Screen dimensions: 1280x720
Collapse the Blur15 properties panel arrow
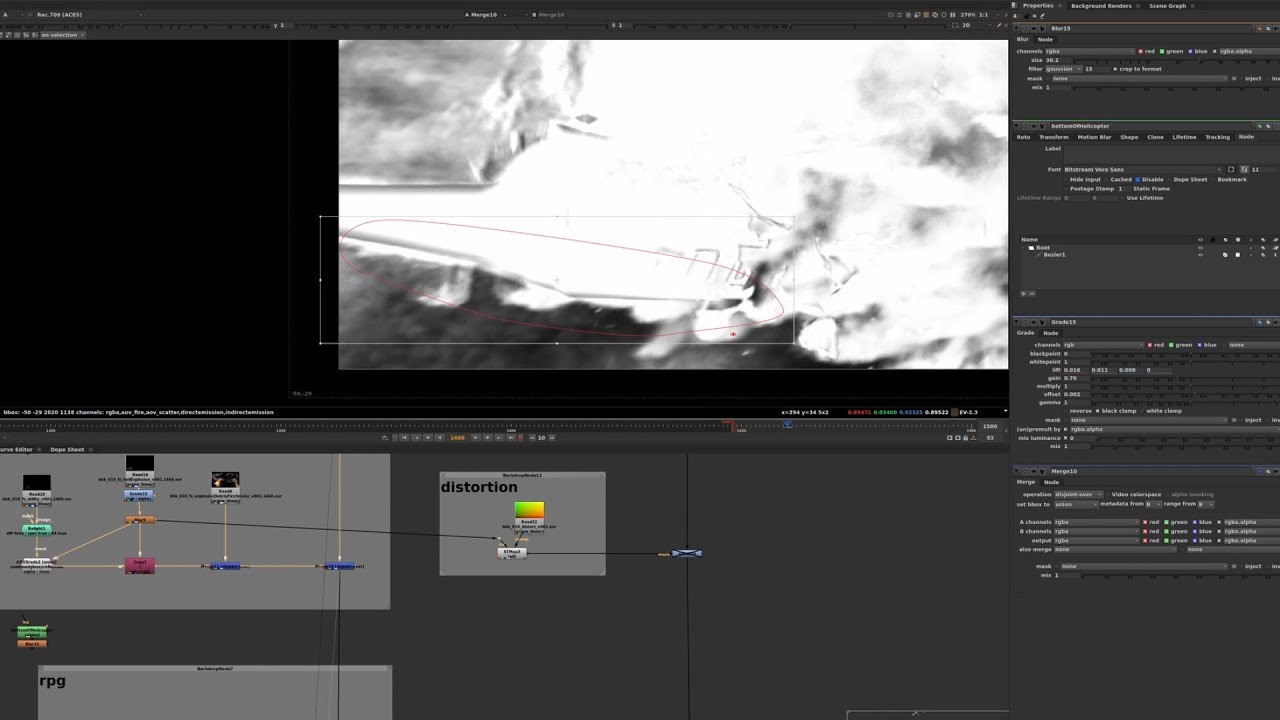pos(1018,28)
